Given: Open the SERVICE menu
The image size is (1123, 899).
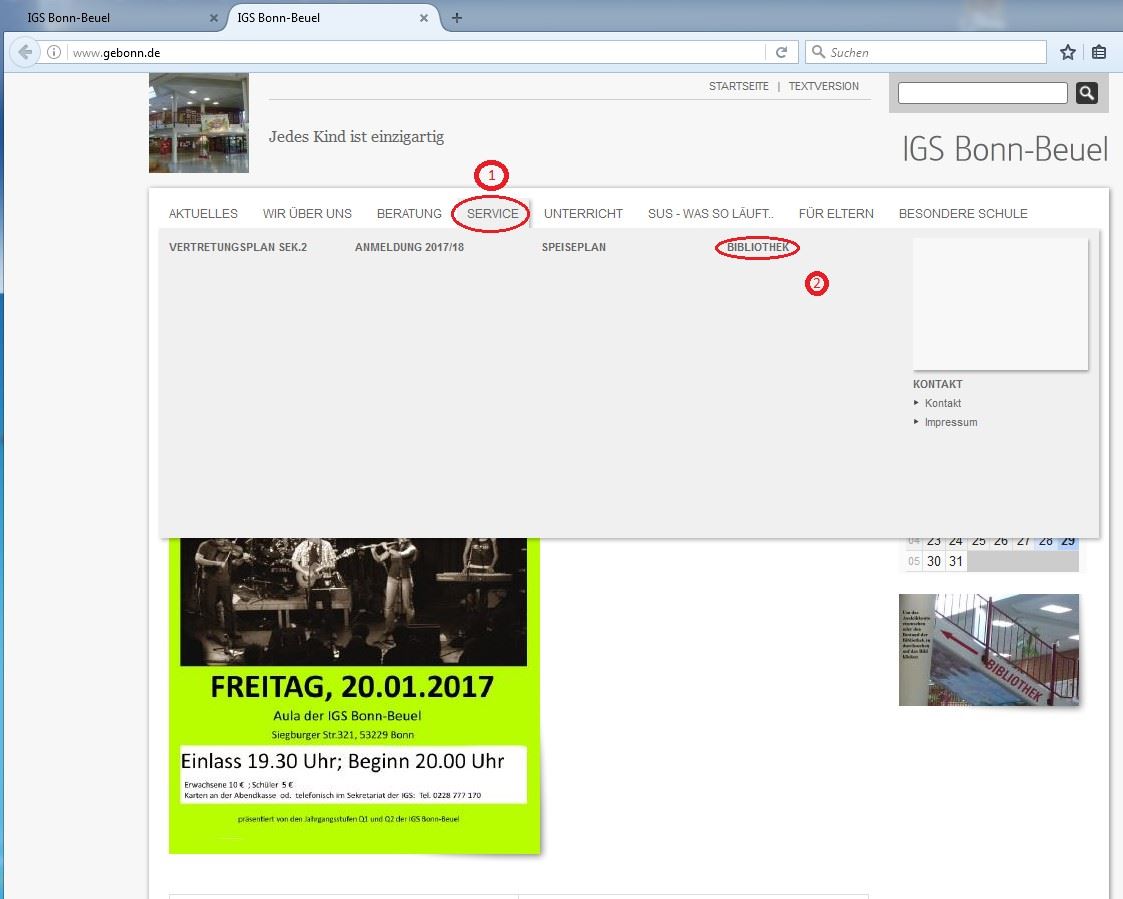Looking at the screenshot, I should point(492,213).
